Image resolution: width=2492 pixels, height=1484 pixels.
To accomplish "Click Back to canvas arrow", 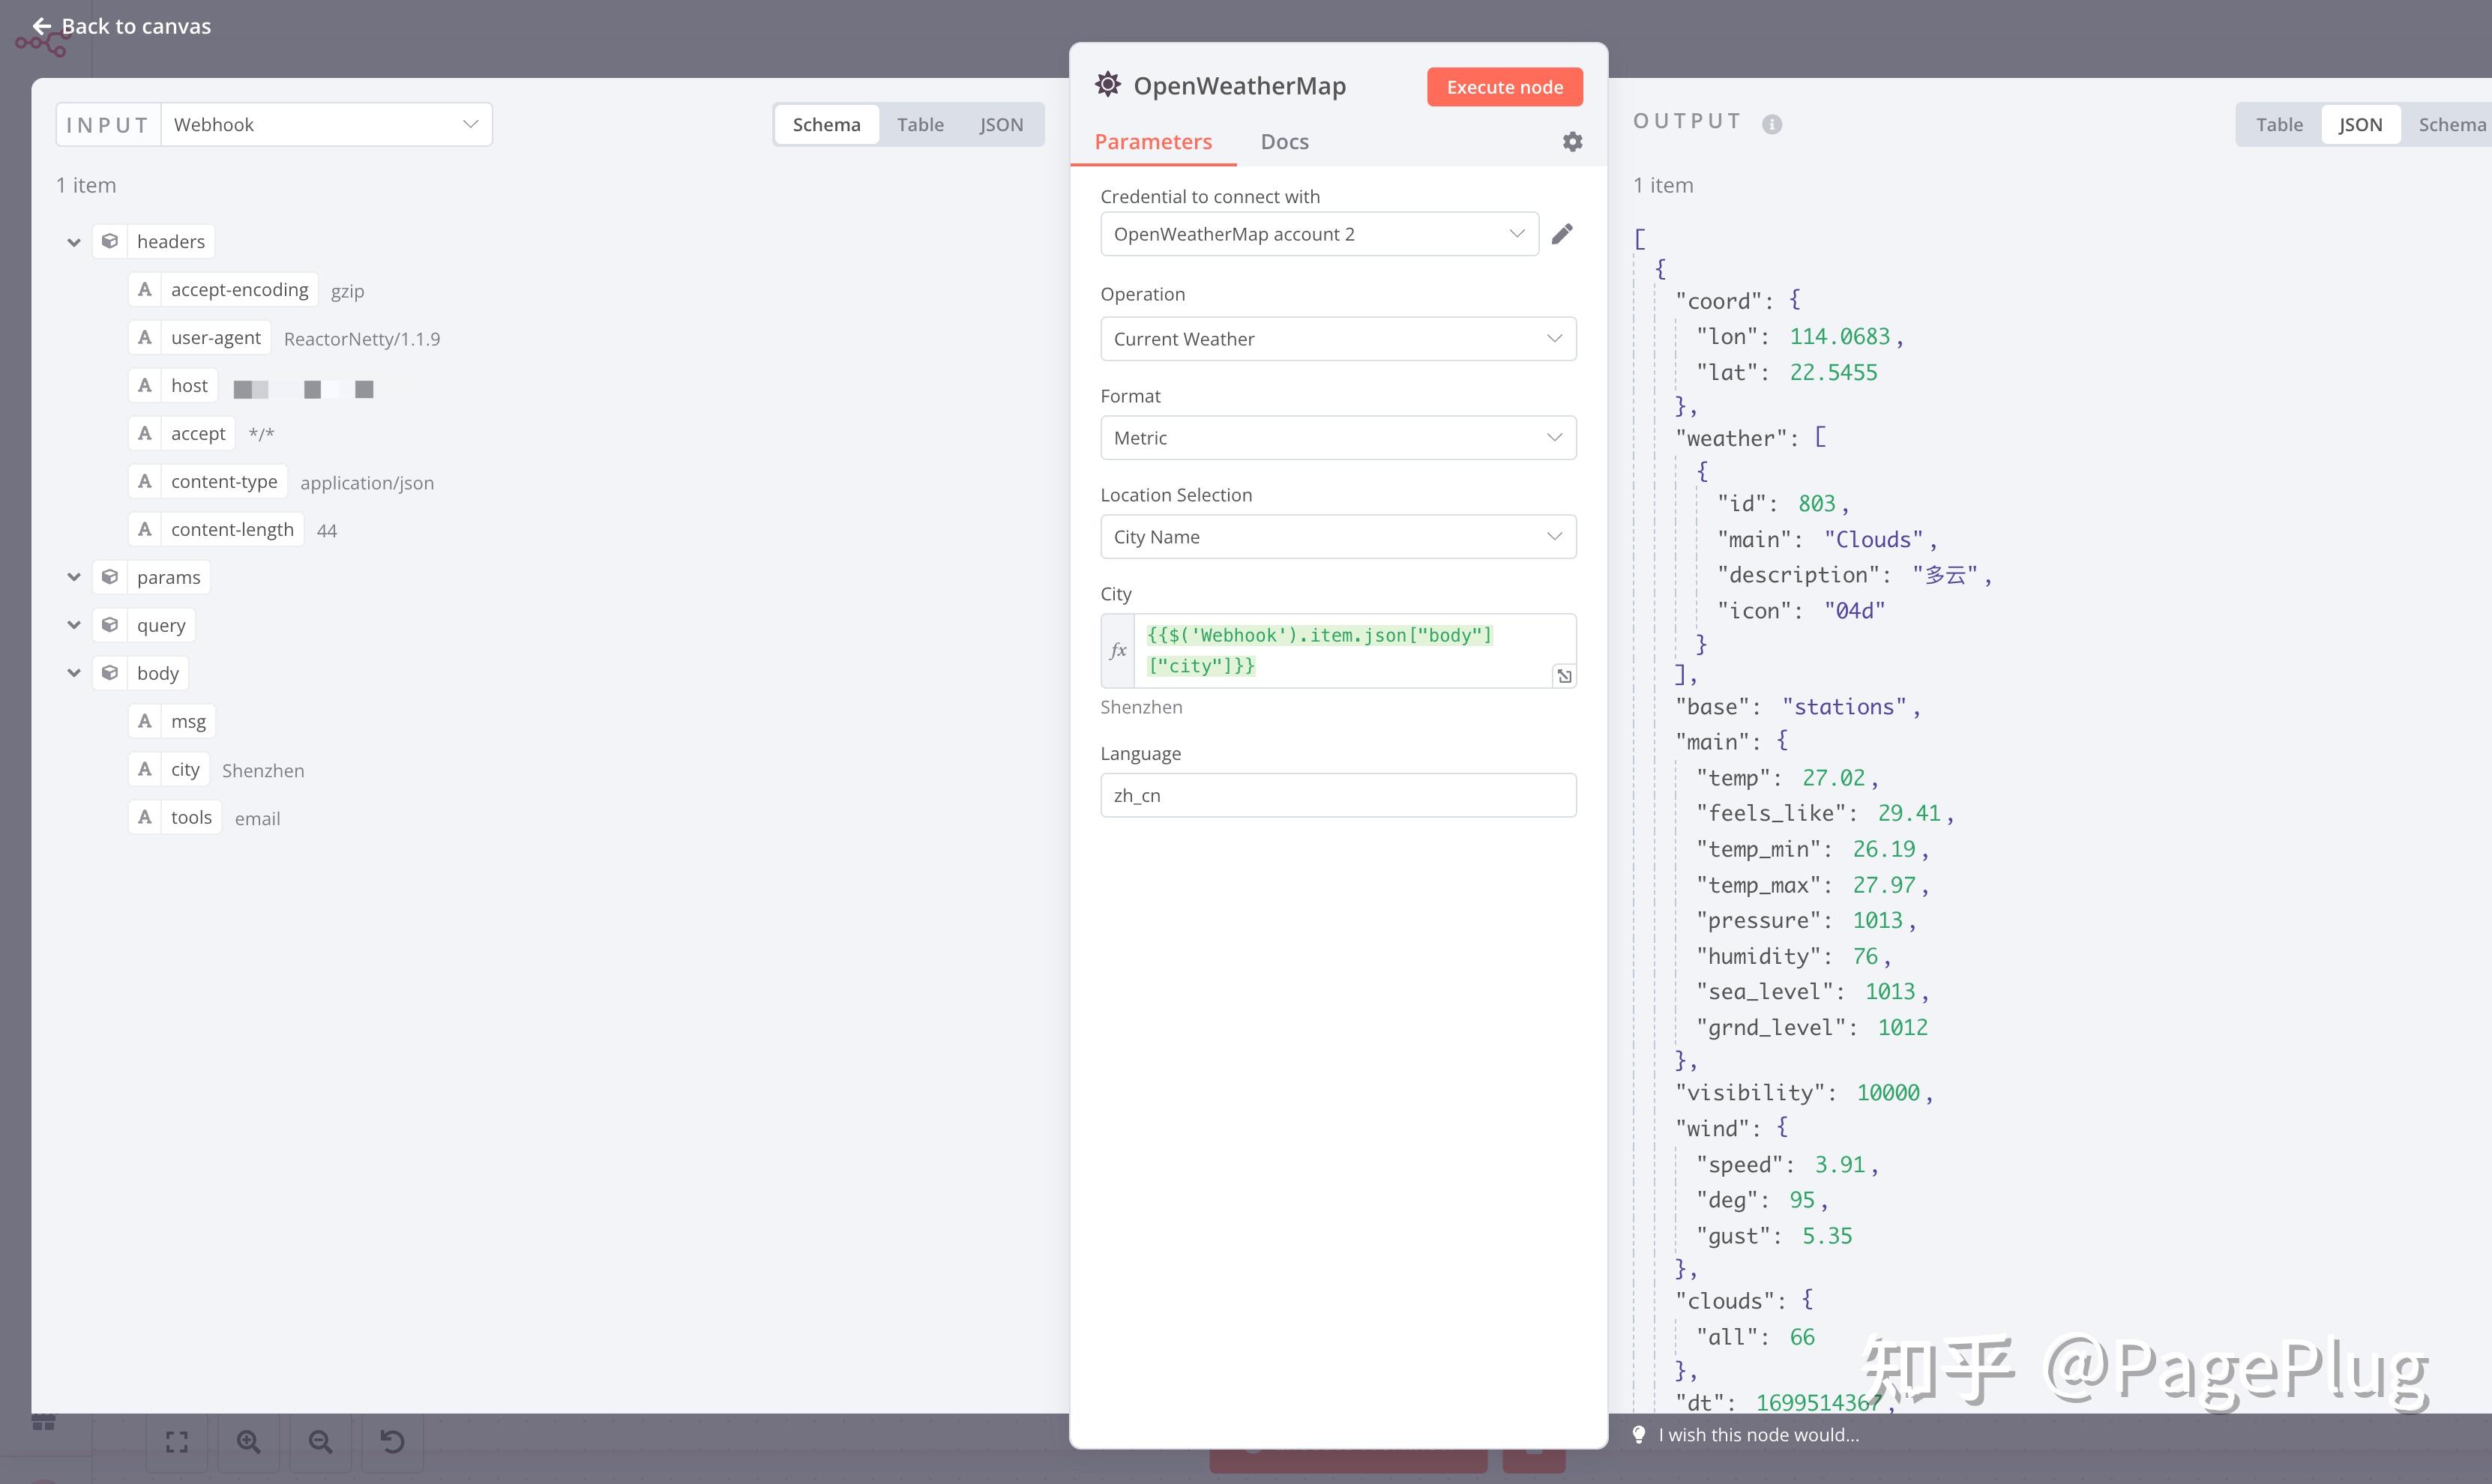I will point(42,26).
